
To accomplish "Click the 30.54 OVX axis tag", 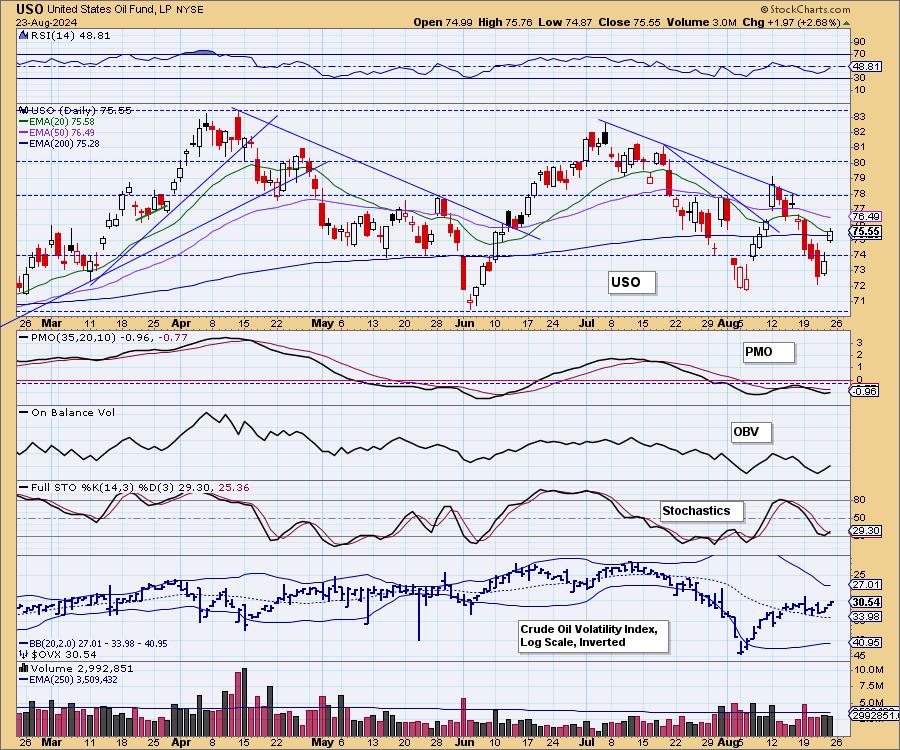I will (x=866, y=602).
